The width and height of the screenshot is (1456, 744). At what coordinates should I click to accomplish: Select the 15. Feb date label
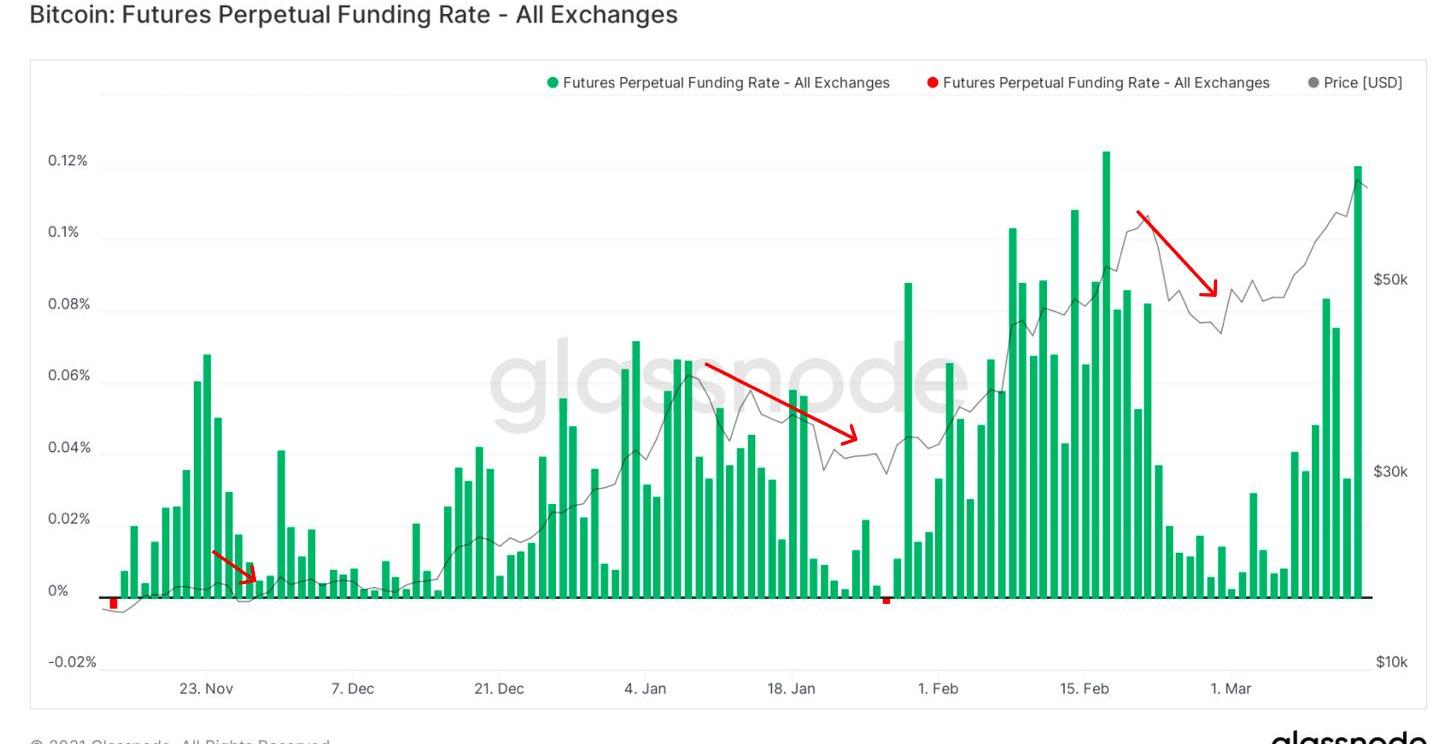pyautogui.click(x=1084, y=689)
